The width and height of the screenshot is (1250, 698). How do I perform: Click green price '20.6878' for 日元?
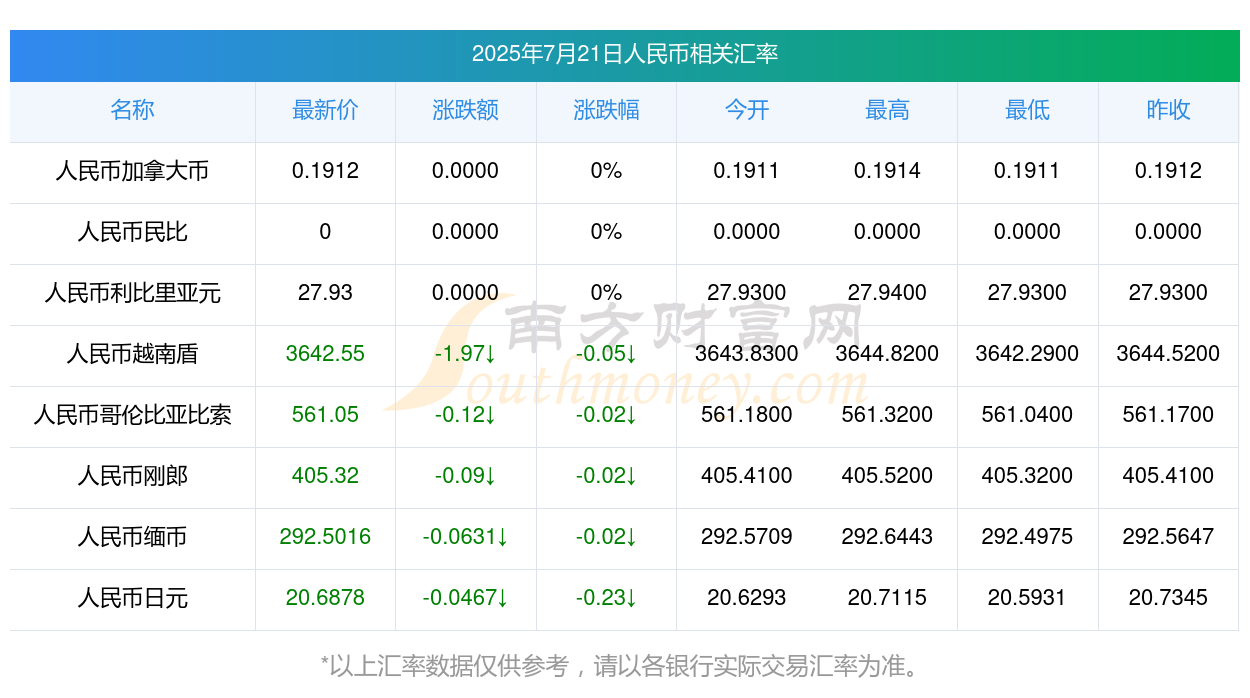pos(325,598)
